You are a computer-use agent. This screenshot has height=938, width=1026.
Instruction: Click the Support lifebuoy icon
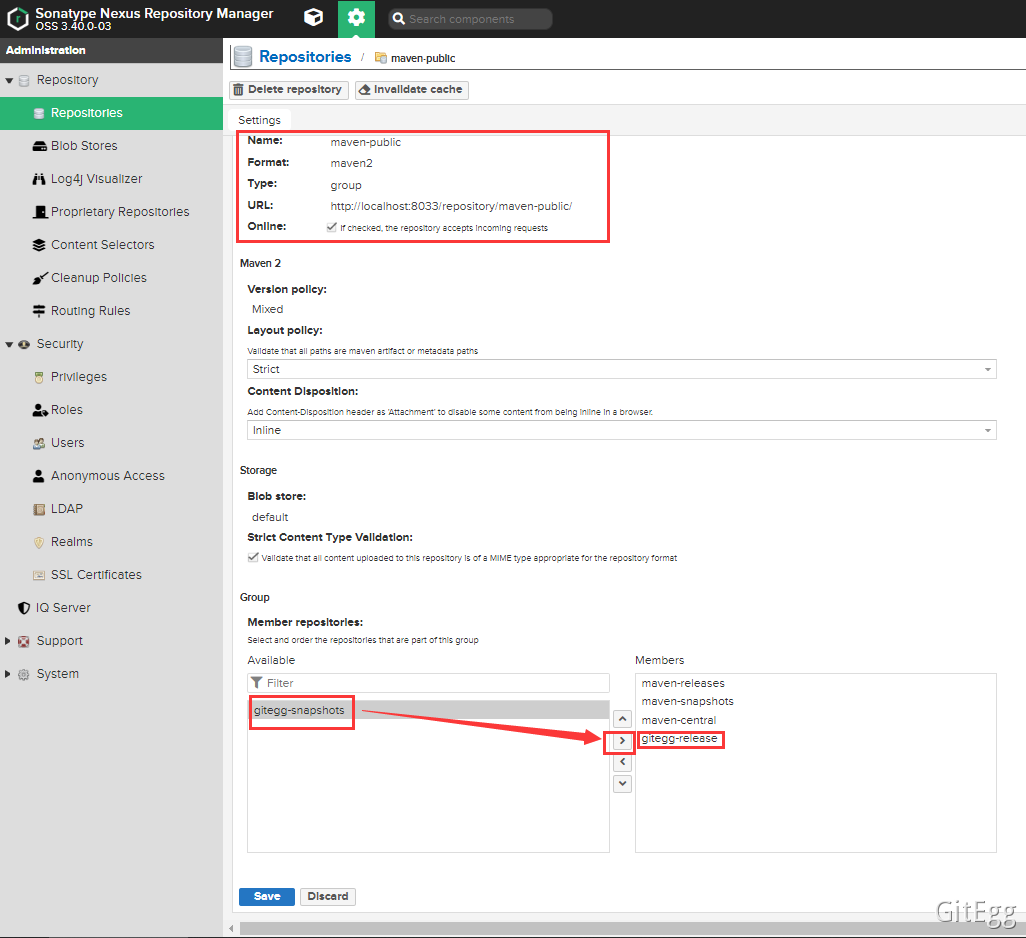click(x=24, y=641)
